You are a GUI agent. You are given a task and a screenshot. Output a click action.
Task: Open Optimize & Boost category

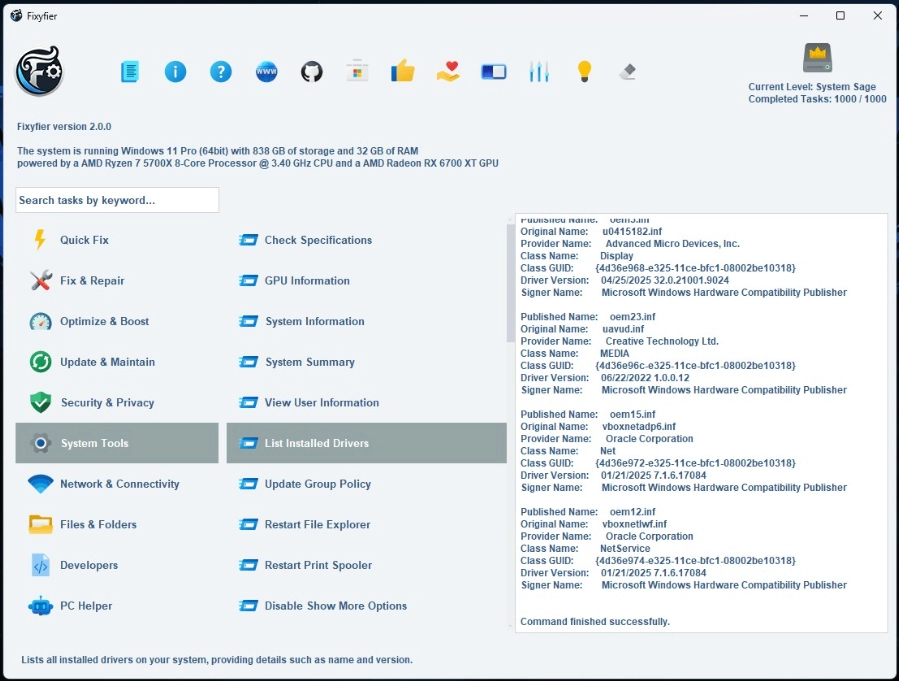pyautogui.click(x=117, y=321)
